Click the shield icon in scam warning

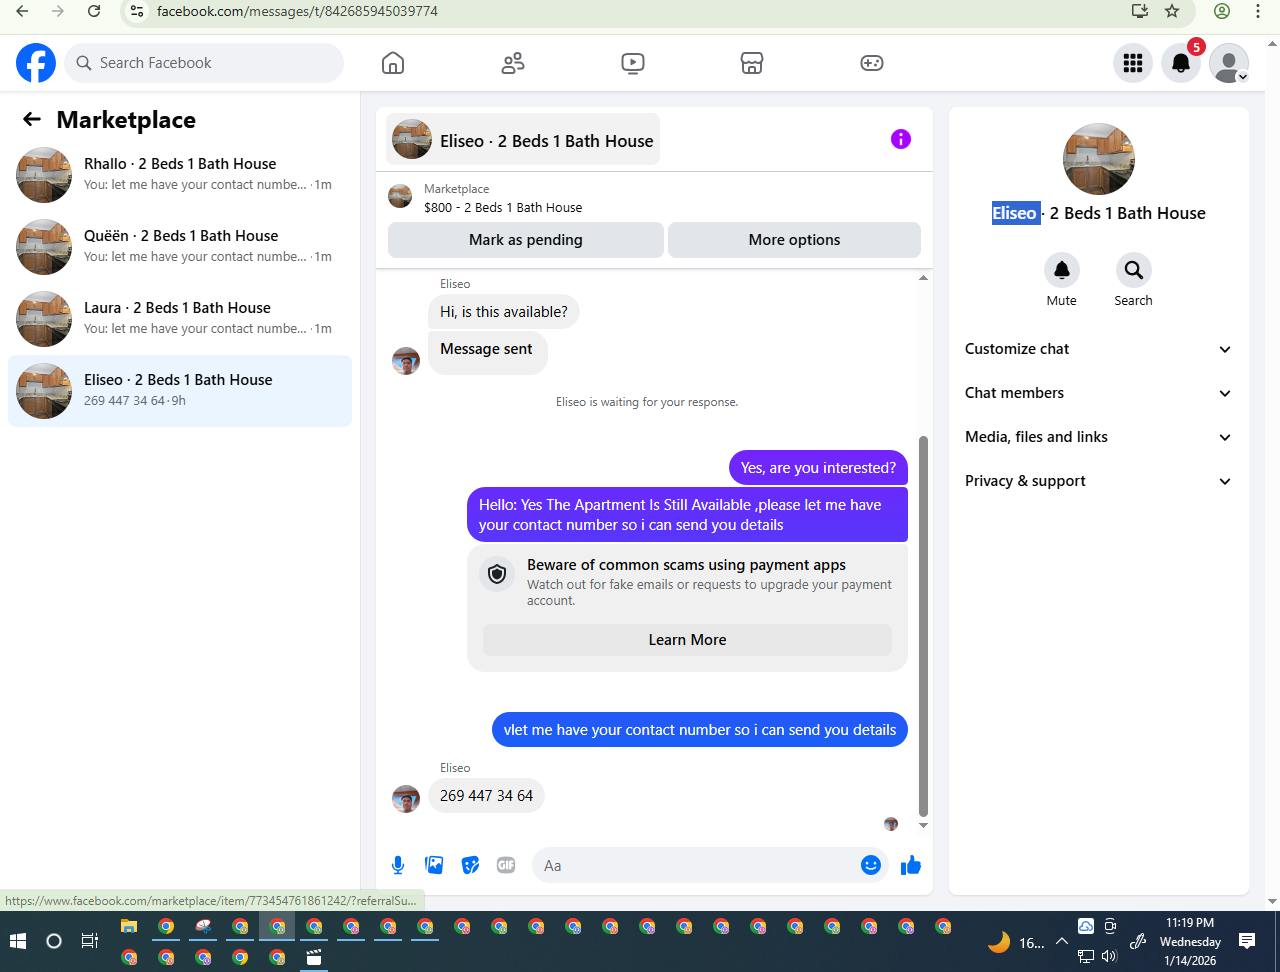point(497,574)
